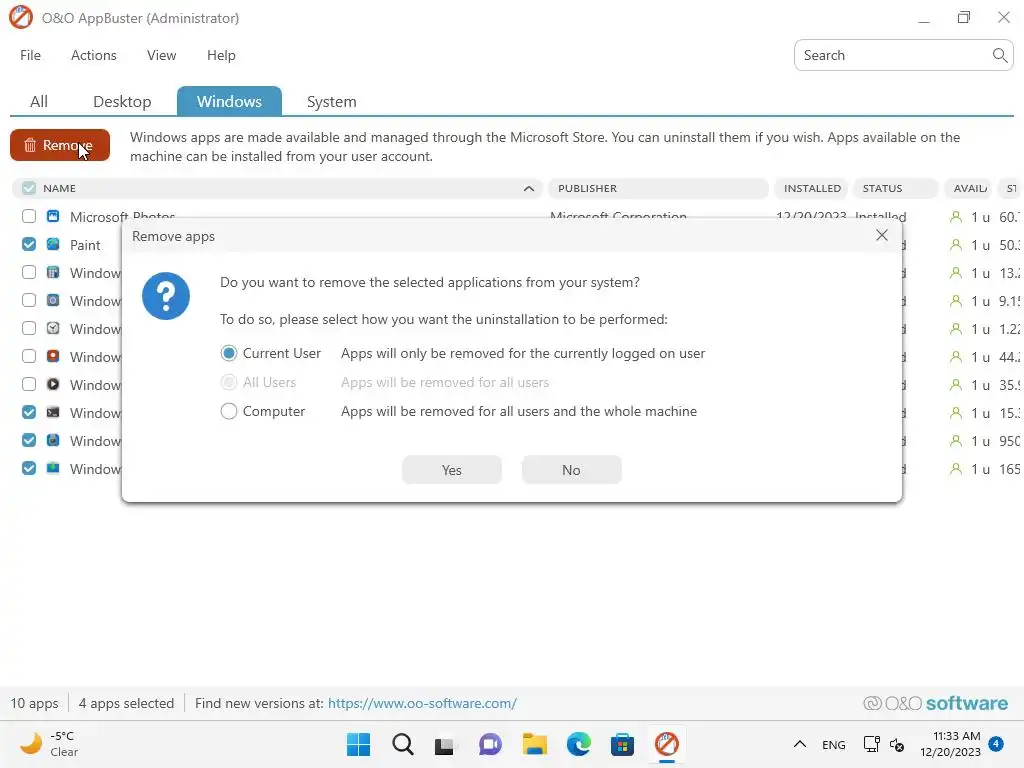Open Microsoft Store from the taskbar

[622, 744]
